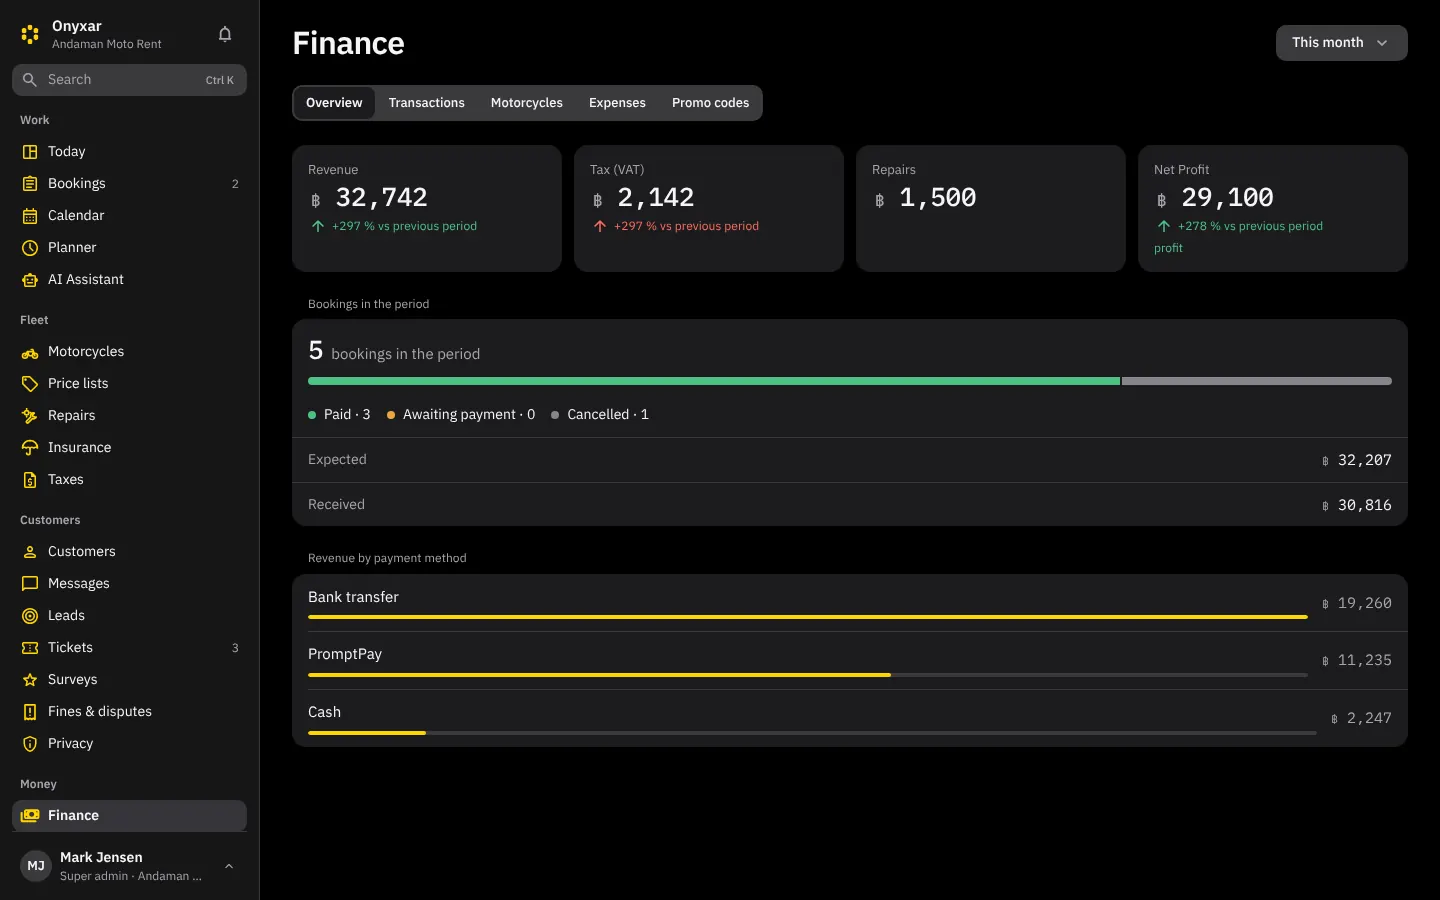This screenshot has height=900, width=1440.
Task: Click the Taxes document icon
Action: (x=30, y=480)
